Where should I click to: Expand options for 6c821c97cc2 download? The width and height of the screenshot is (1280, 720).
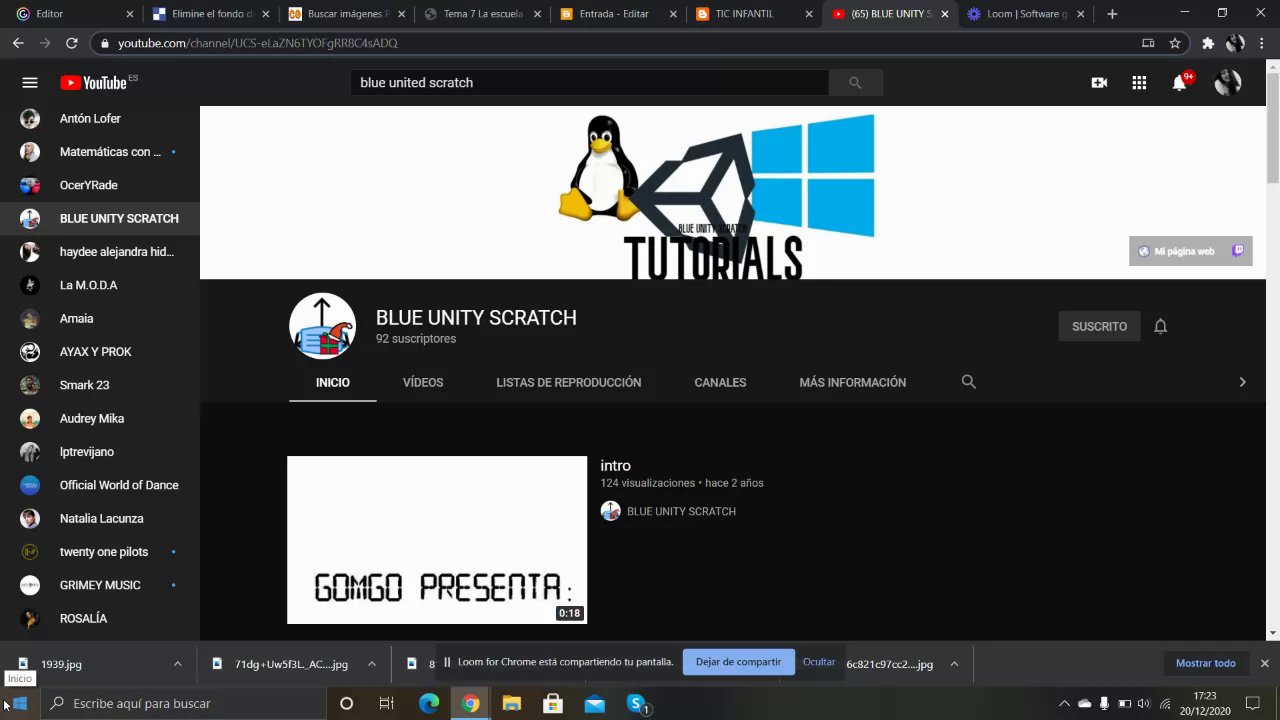point(954,663)
